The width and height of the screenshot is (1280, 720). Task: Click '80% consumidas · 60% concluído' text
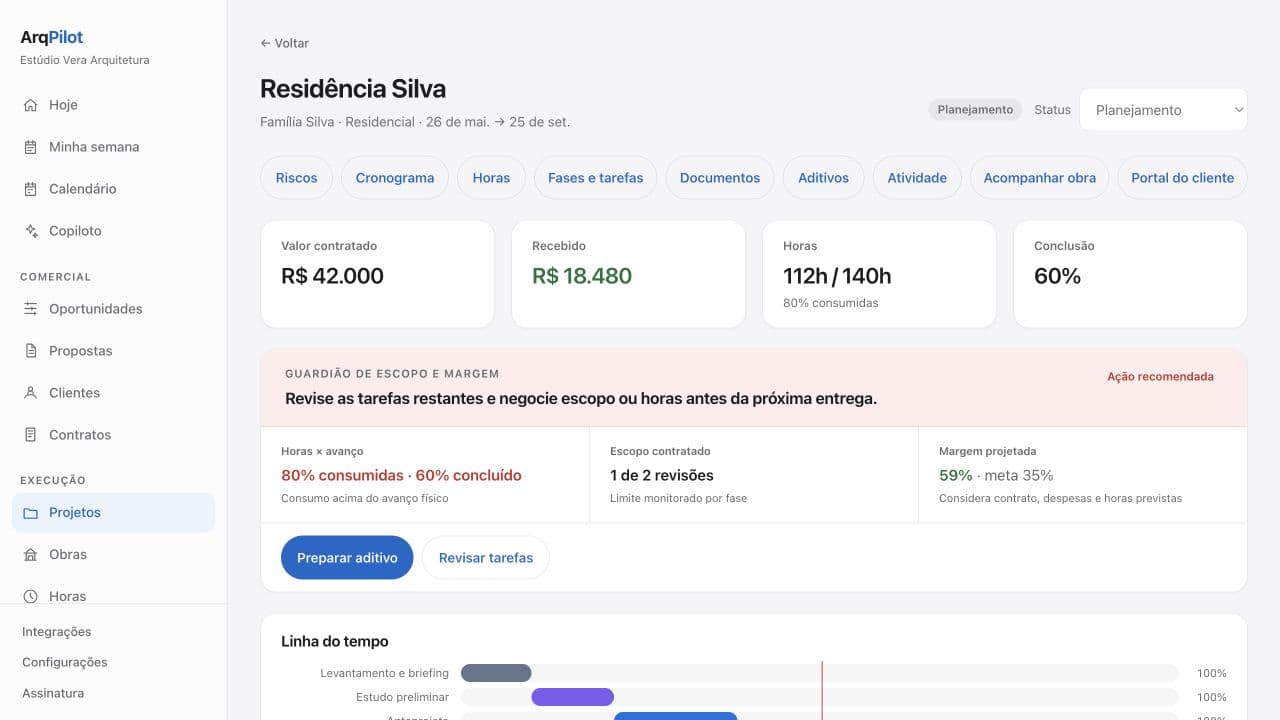[401, 475]
